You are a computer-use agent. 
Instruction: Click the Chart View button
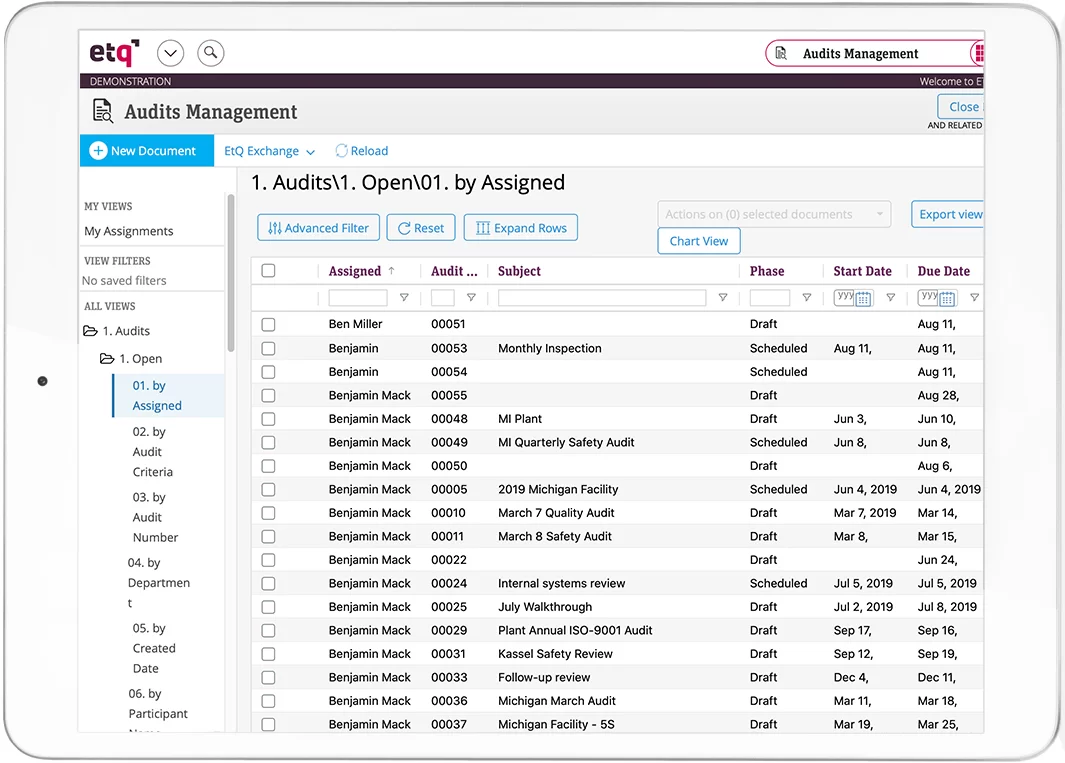tap(699, 241)
